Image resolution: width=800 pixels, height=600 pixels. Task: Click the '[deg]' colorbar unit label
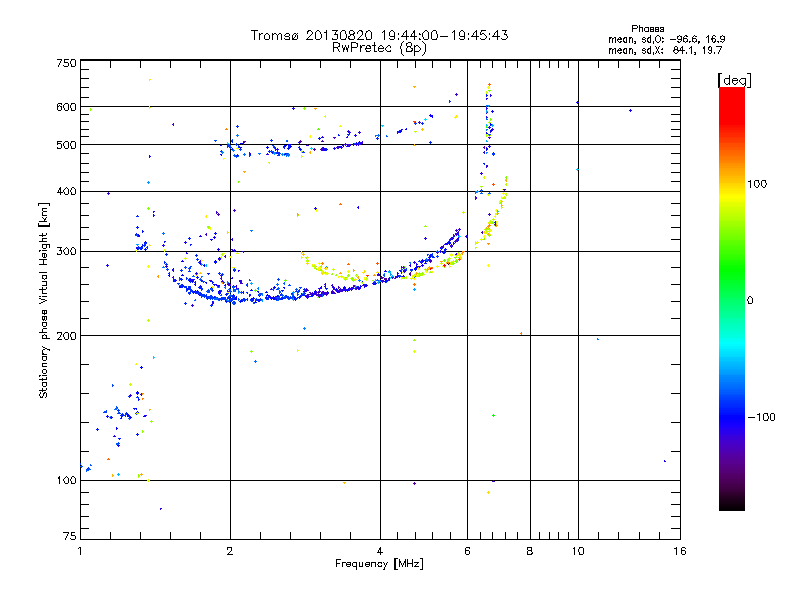[x=734, y=80]
